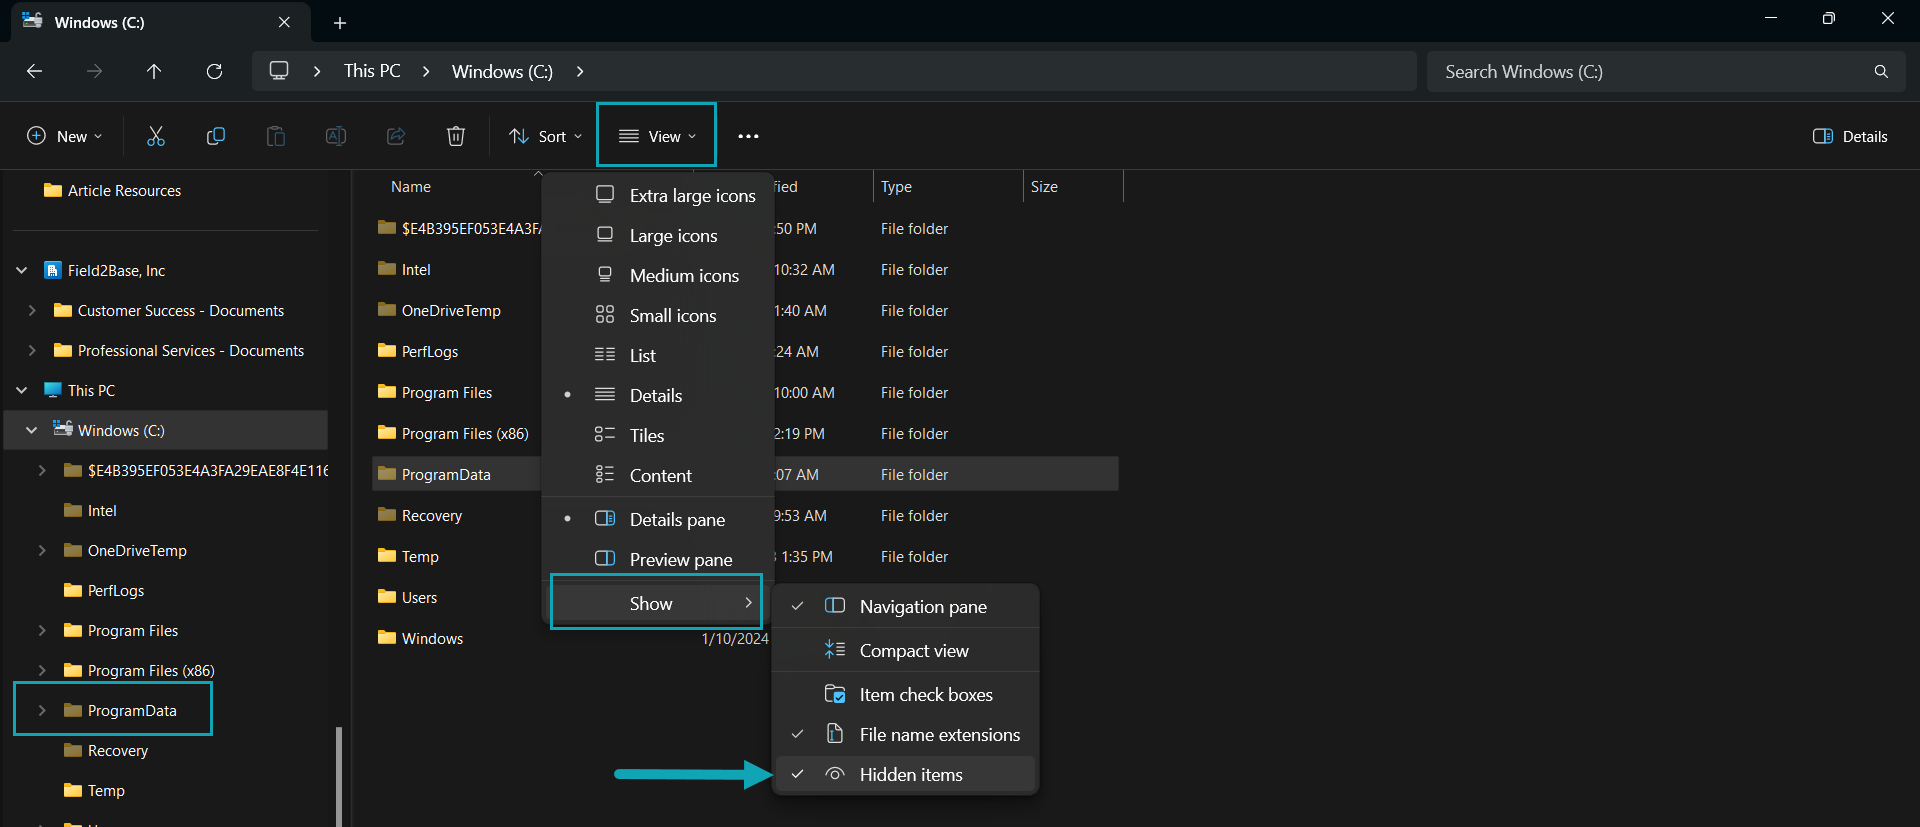This screenshot has height=827, width=1920.
Task: Sort by the Size column header
Action: (x=1044, y=187)
